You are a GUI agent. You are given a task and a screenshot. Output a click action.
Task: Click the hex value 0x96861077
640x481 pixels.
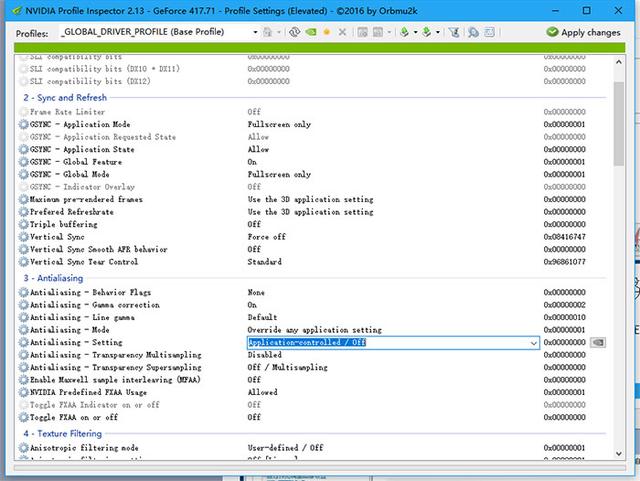coord(564,262)
